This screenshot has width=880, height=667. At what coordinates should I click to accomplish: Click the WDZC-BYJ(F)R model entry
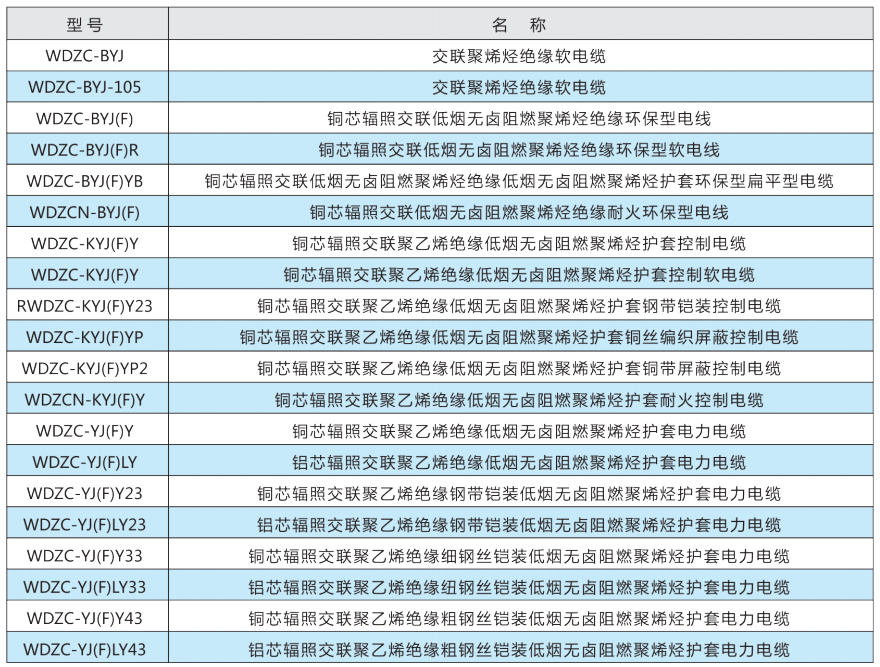pyautogui.click(x=85, y=150)
